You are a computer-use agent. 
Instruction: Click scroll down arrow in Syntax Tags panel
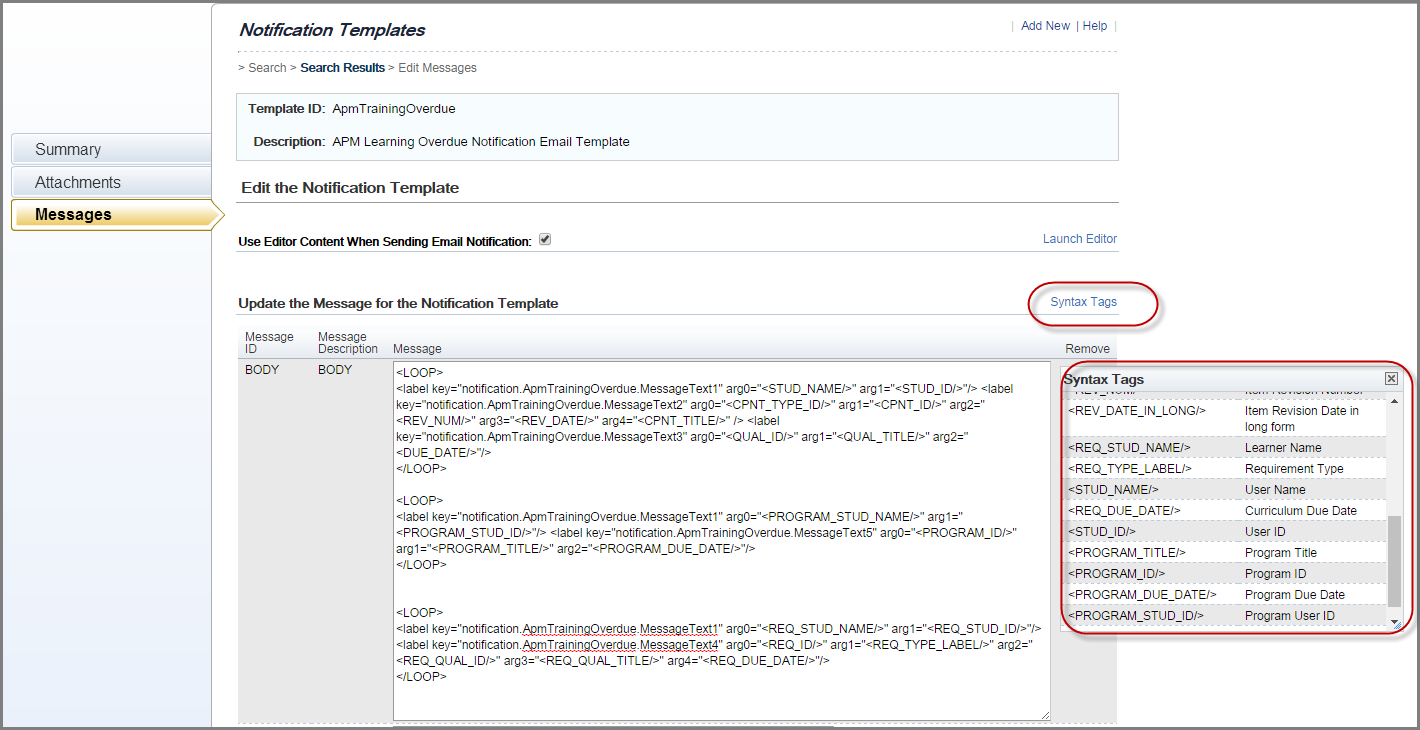click(1395, 622)
